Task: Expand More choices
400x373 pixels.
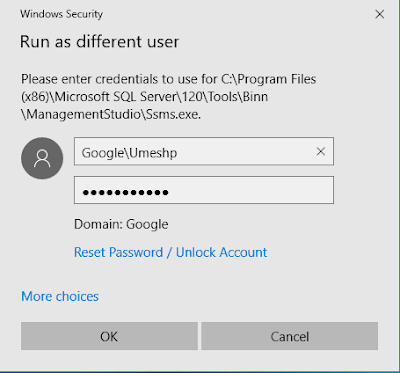Action: (x=60, y=296)
